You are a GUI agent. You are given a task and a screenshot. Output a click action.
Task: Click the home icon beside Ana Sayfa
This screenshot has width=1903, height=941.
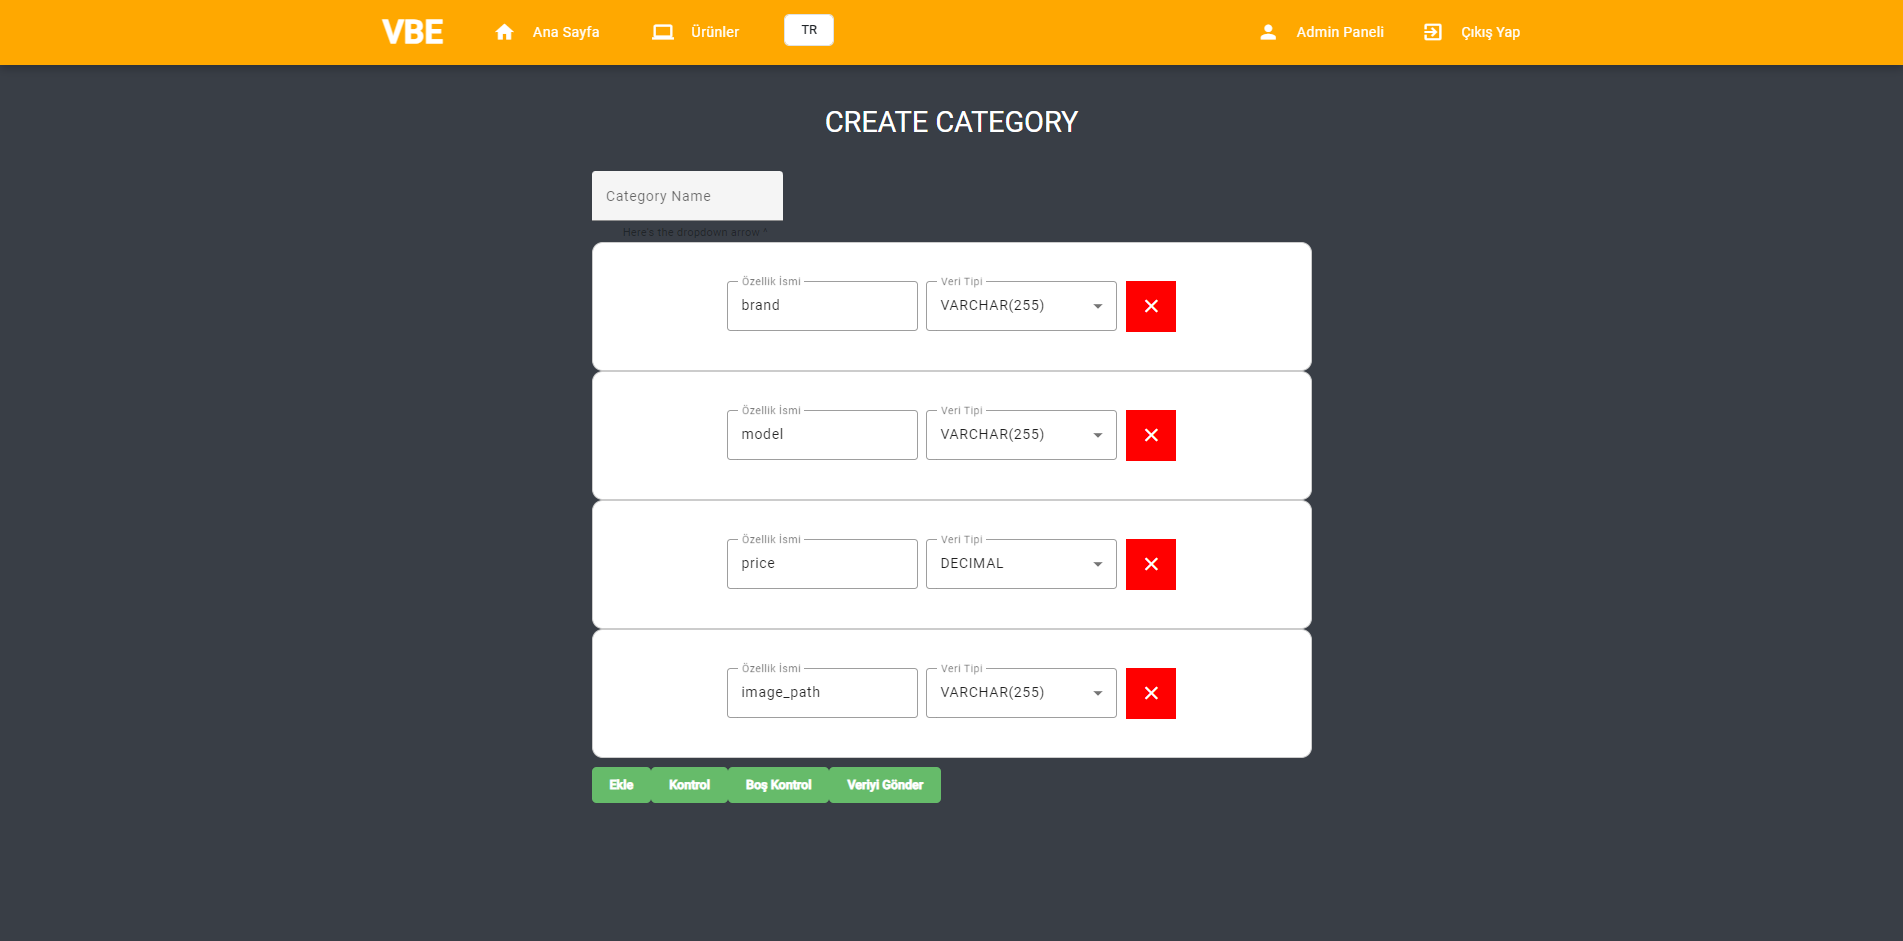click(x=504, y=31)
